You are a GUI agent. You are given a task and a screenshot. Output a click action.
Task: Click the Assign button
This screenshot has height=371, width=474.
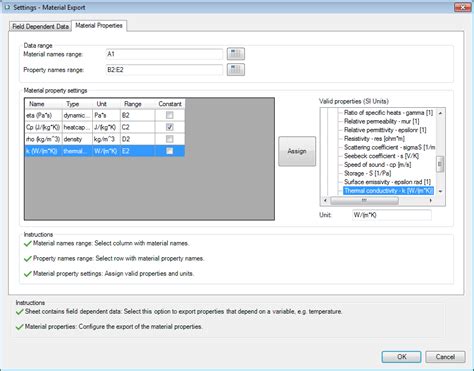coord(297,151)
